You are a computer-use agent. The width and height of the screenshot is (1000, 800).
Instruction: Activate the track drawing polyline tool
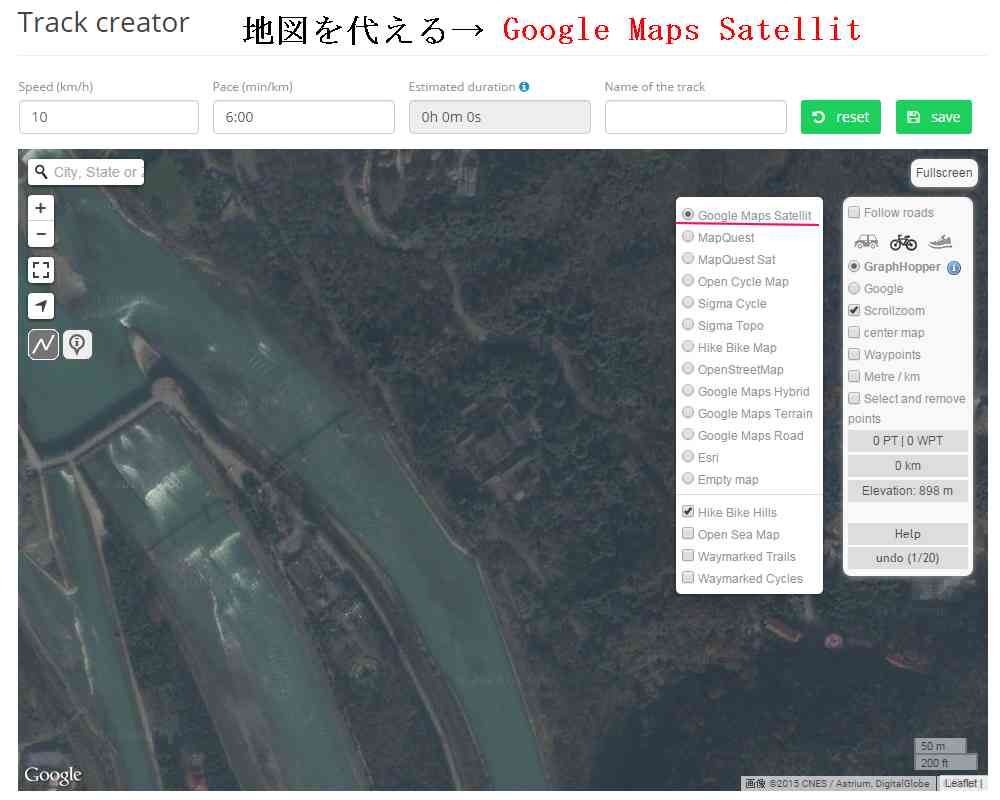[x=43, y=344]
